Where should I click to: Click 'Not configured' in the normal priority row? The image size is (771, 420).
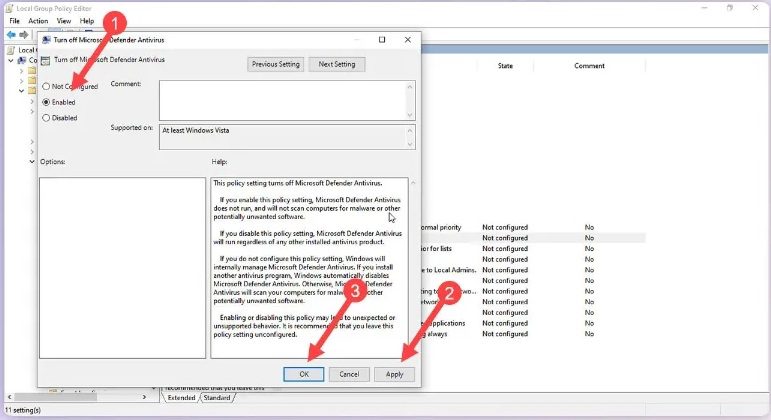[505, 227]
